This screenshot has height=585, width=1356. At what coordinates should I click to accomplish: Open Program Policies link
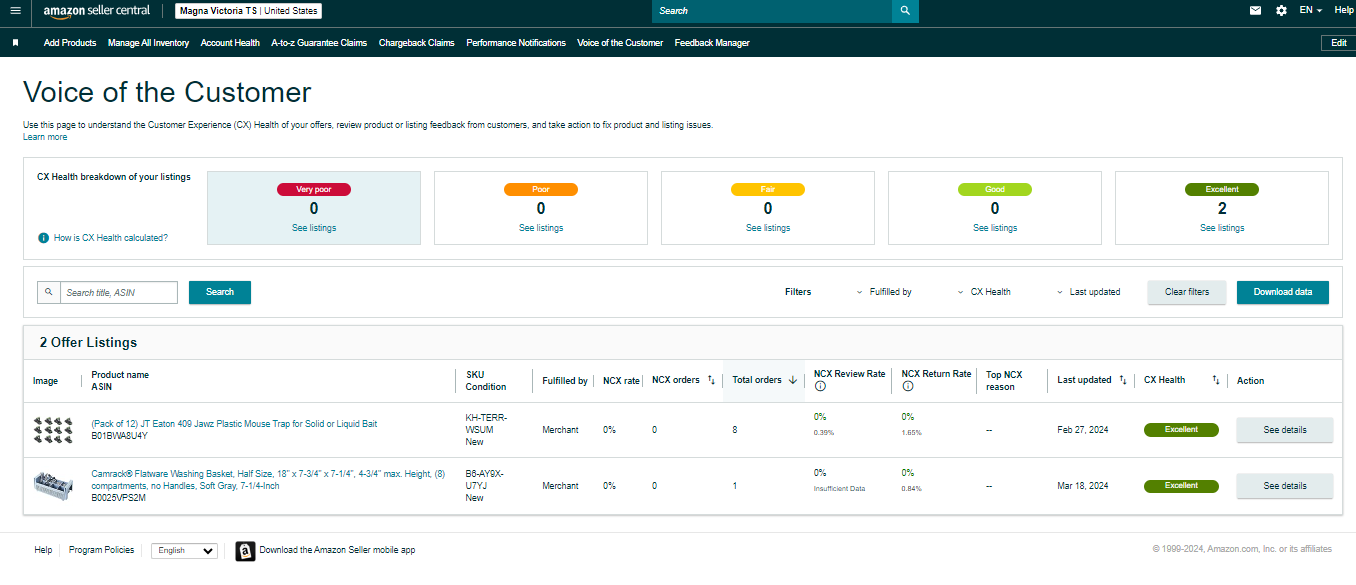coord(101,550)
